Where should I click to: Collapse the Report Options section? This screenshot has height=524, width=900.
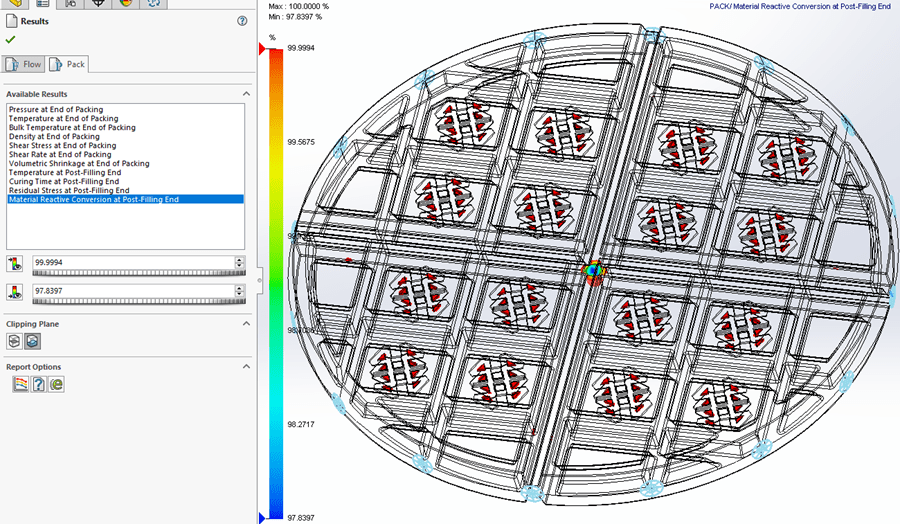[x=245, y=367]
